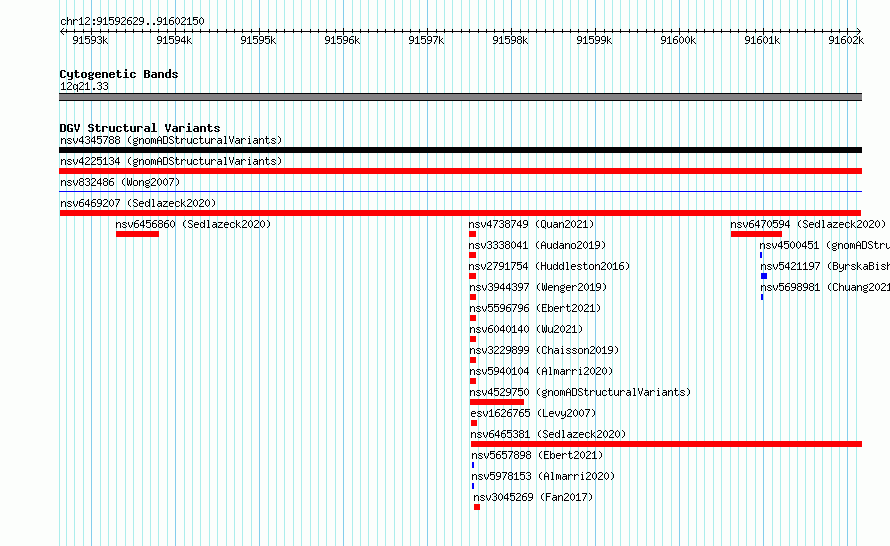Viewport: 890px width, 546px height.
Task: Open variant nsv6465381 (Sedlazeck2020) label
Action: click(x=548, y=434)
